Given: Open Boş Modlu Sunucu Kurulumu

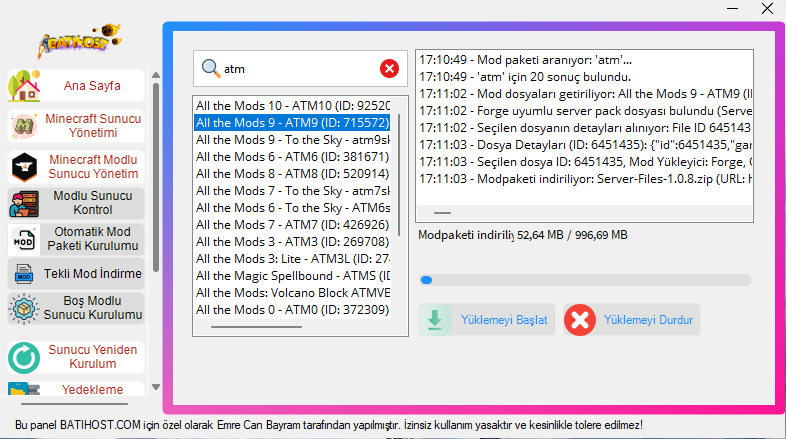Looking at the screenshot, I should tap(76, 308).
